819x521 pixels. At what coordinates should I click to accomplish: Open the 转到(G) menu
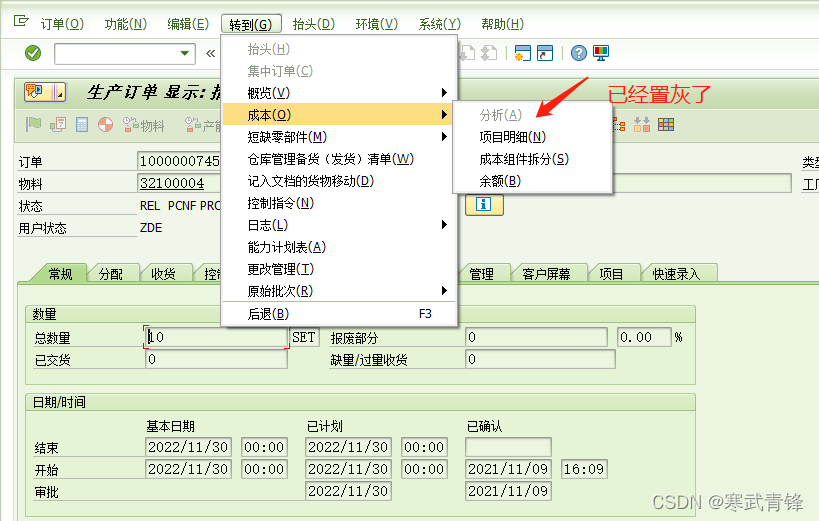tap(251, 24)
